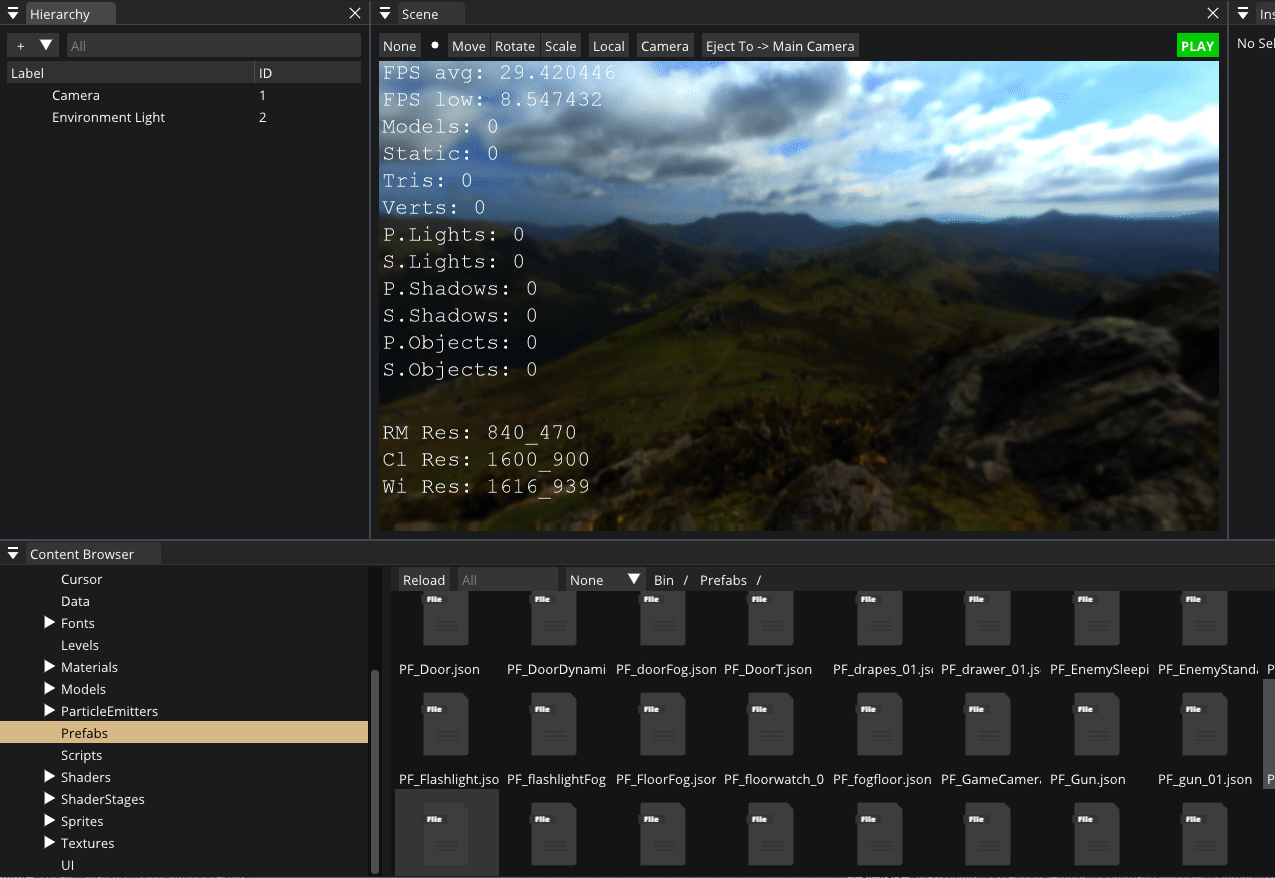The width and height of the screenshot is (1275, 878).
Task: Activate the Move gizmo tool
Action: click(468, 46)
